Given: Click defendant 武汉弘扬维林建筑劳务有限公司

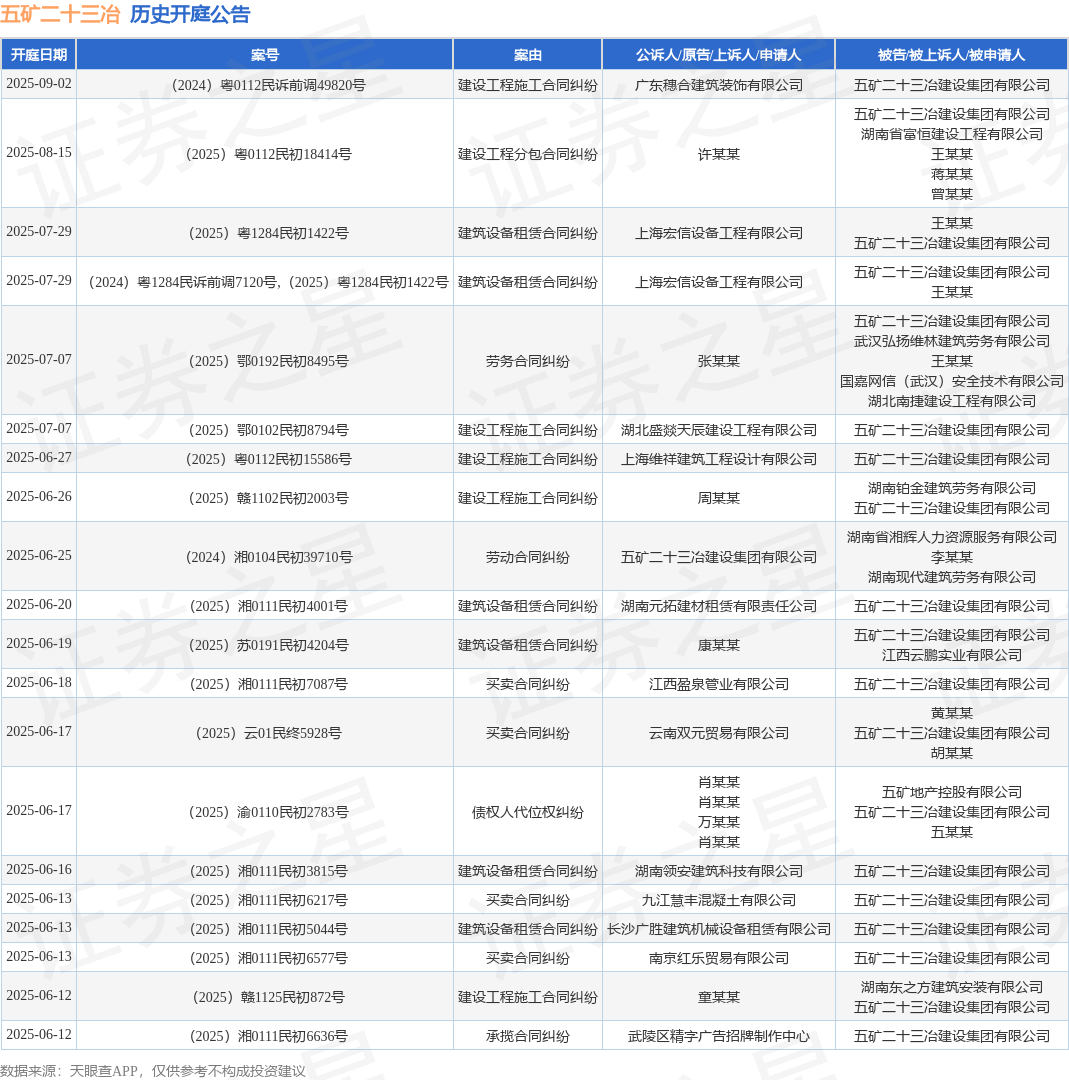Looking at the screenshot, I should 951,341.
